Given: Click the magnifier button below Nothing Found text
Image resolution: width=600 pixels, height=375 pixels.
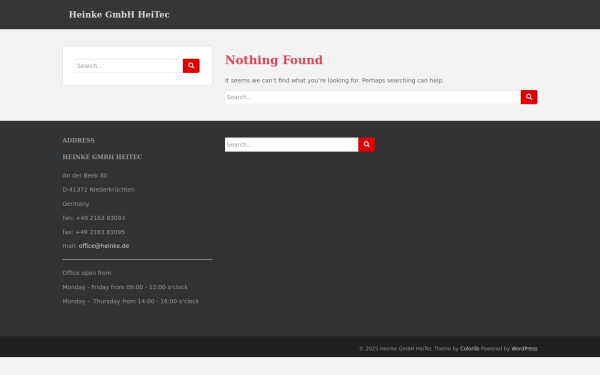Looking at the screenshot, I should [x=529, y=97].
